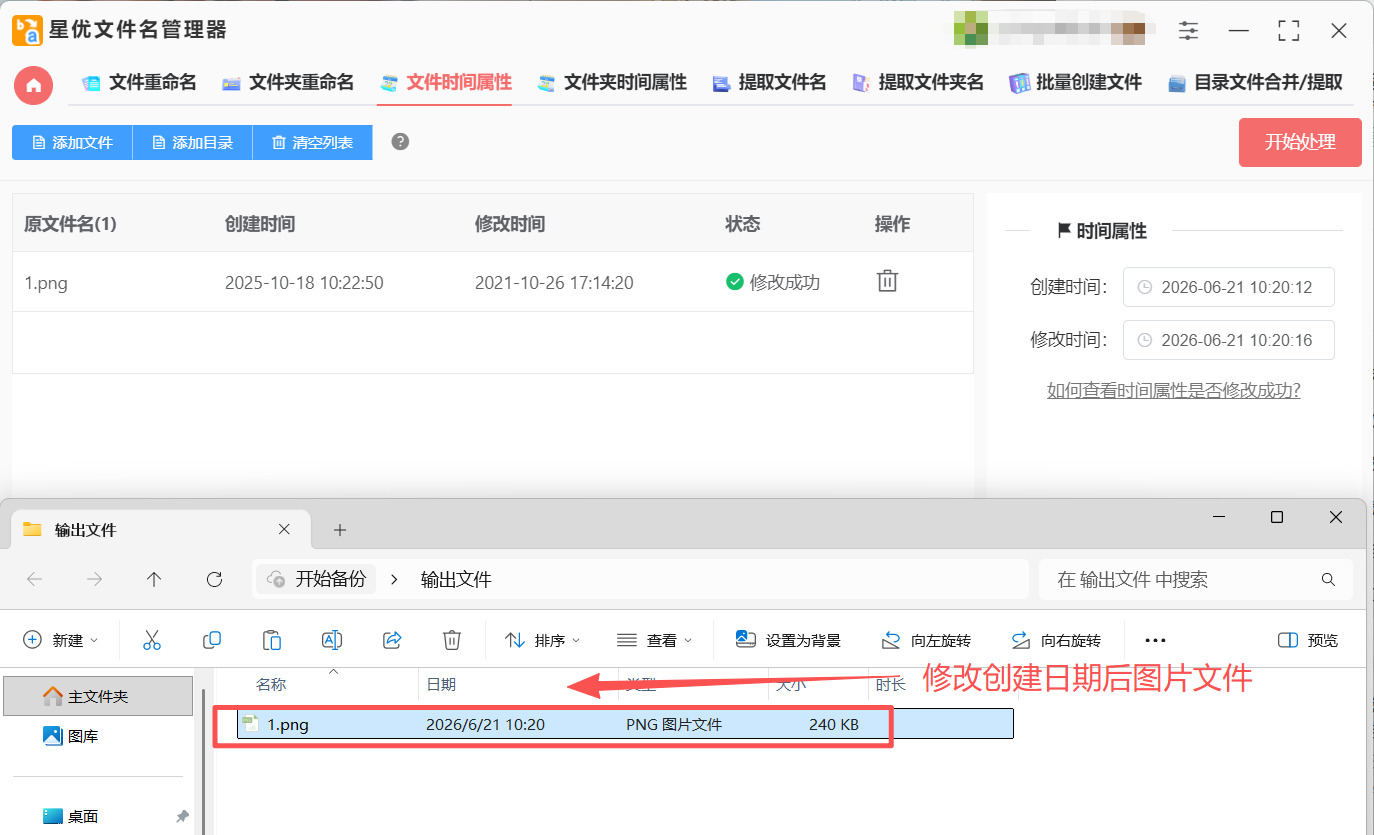Click the 添加目录 button

tap(192, 143)
